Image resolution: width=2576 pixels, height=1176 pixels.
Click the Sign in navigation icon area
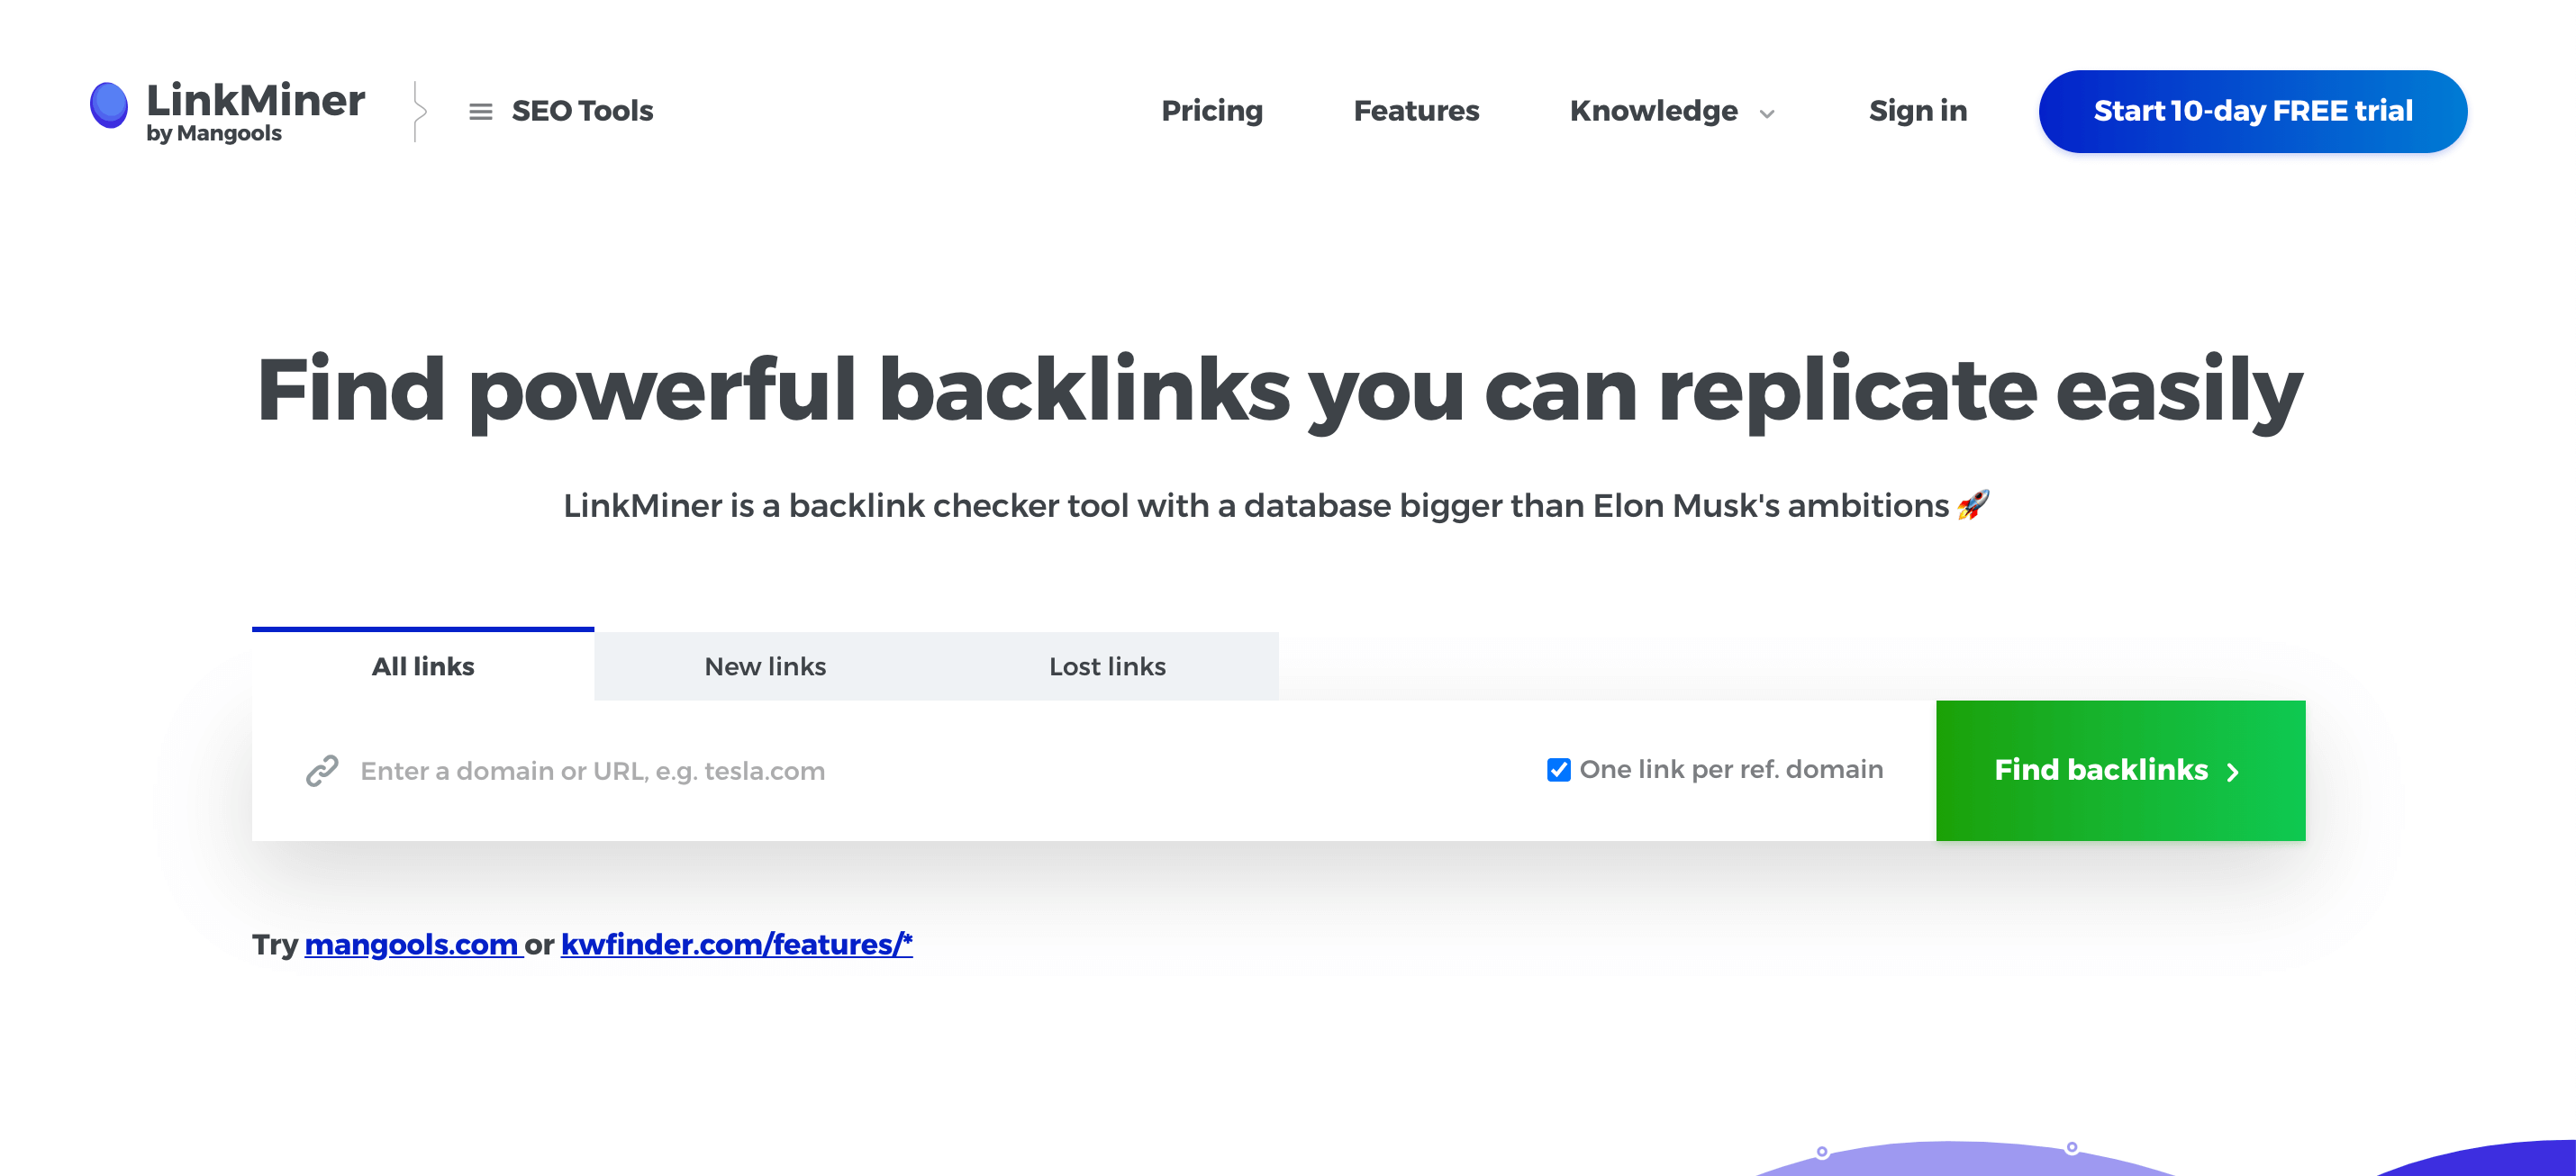tap(1918, 112)
